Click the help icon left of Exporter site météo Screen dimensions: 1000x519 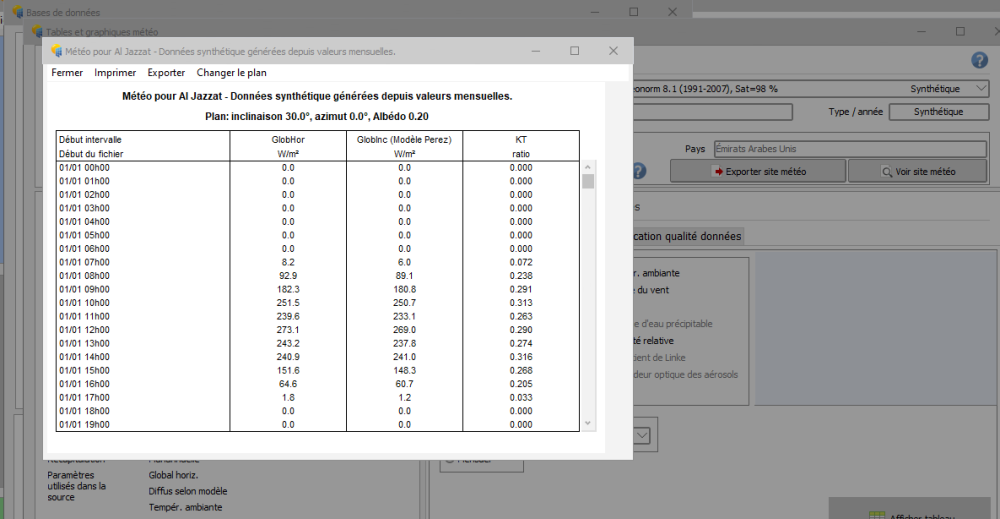click(638, 171)
